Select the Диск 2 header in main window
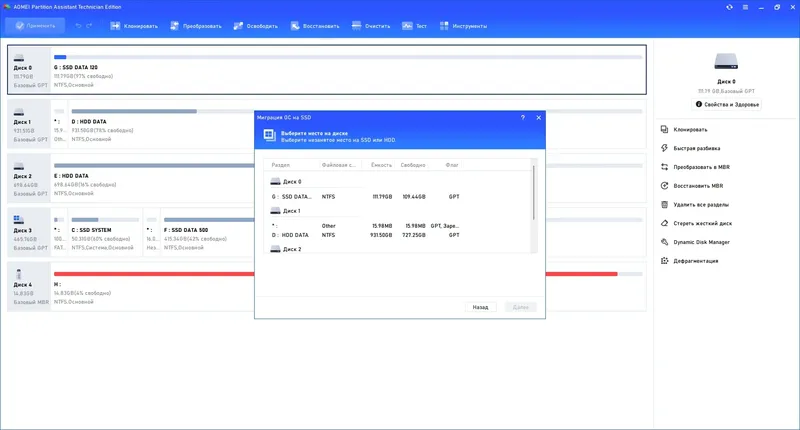Image resolution: width=800 pixels, height=430 pixels. 29,179
